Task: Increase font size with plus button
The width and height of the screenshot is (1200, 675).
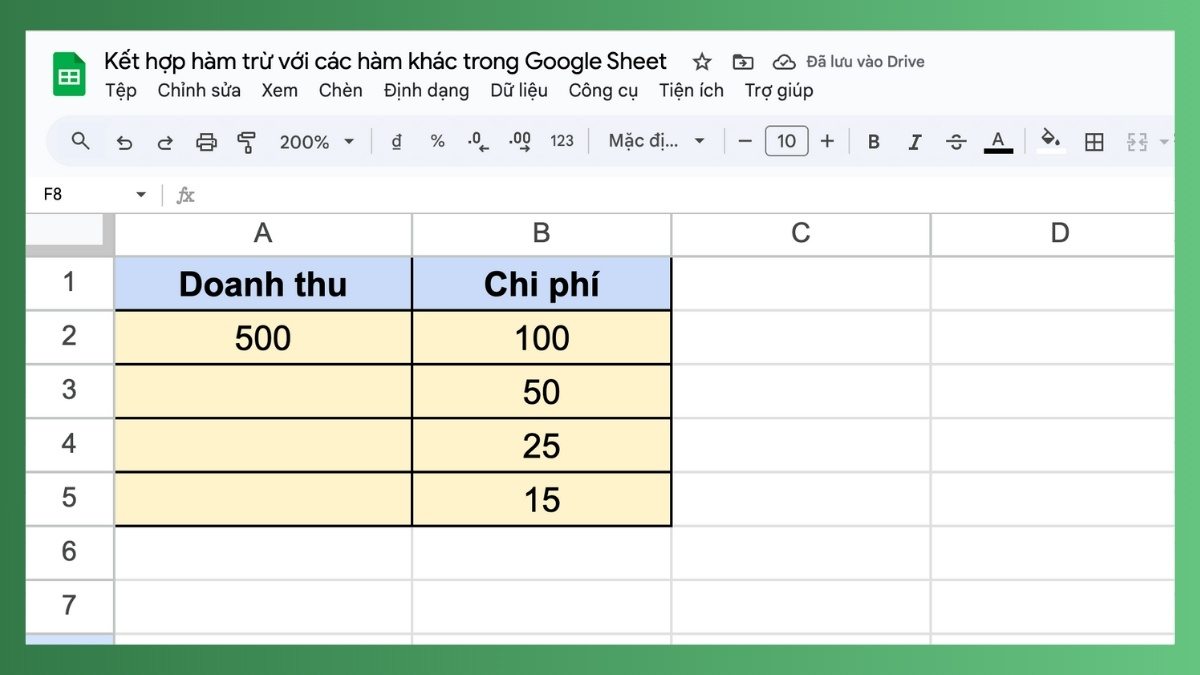Action: point(827,142)
